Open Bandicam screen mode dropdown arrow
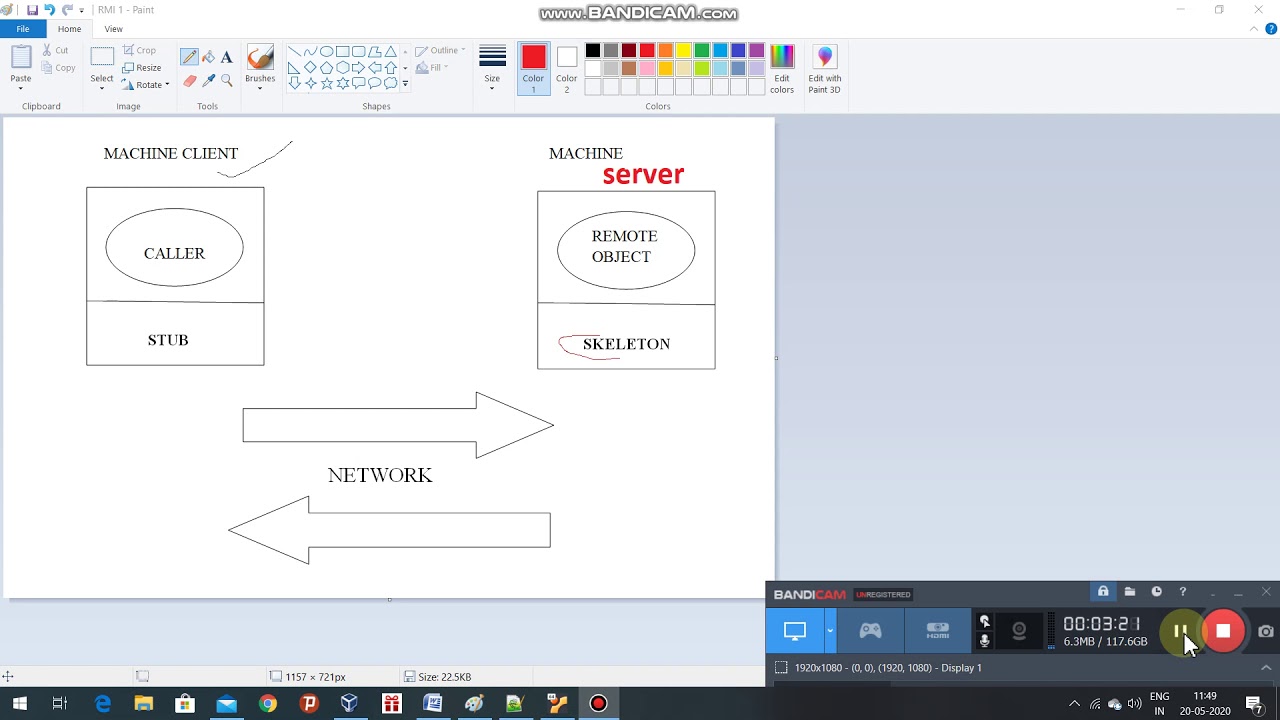 point(829,631)
